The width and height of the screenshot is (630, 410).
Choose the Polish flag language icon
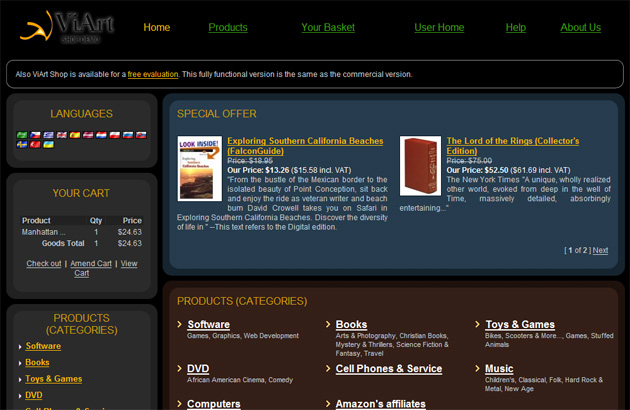[x=115, y=135]
